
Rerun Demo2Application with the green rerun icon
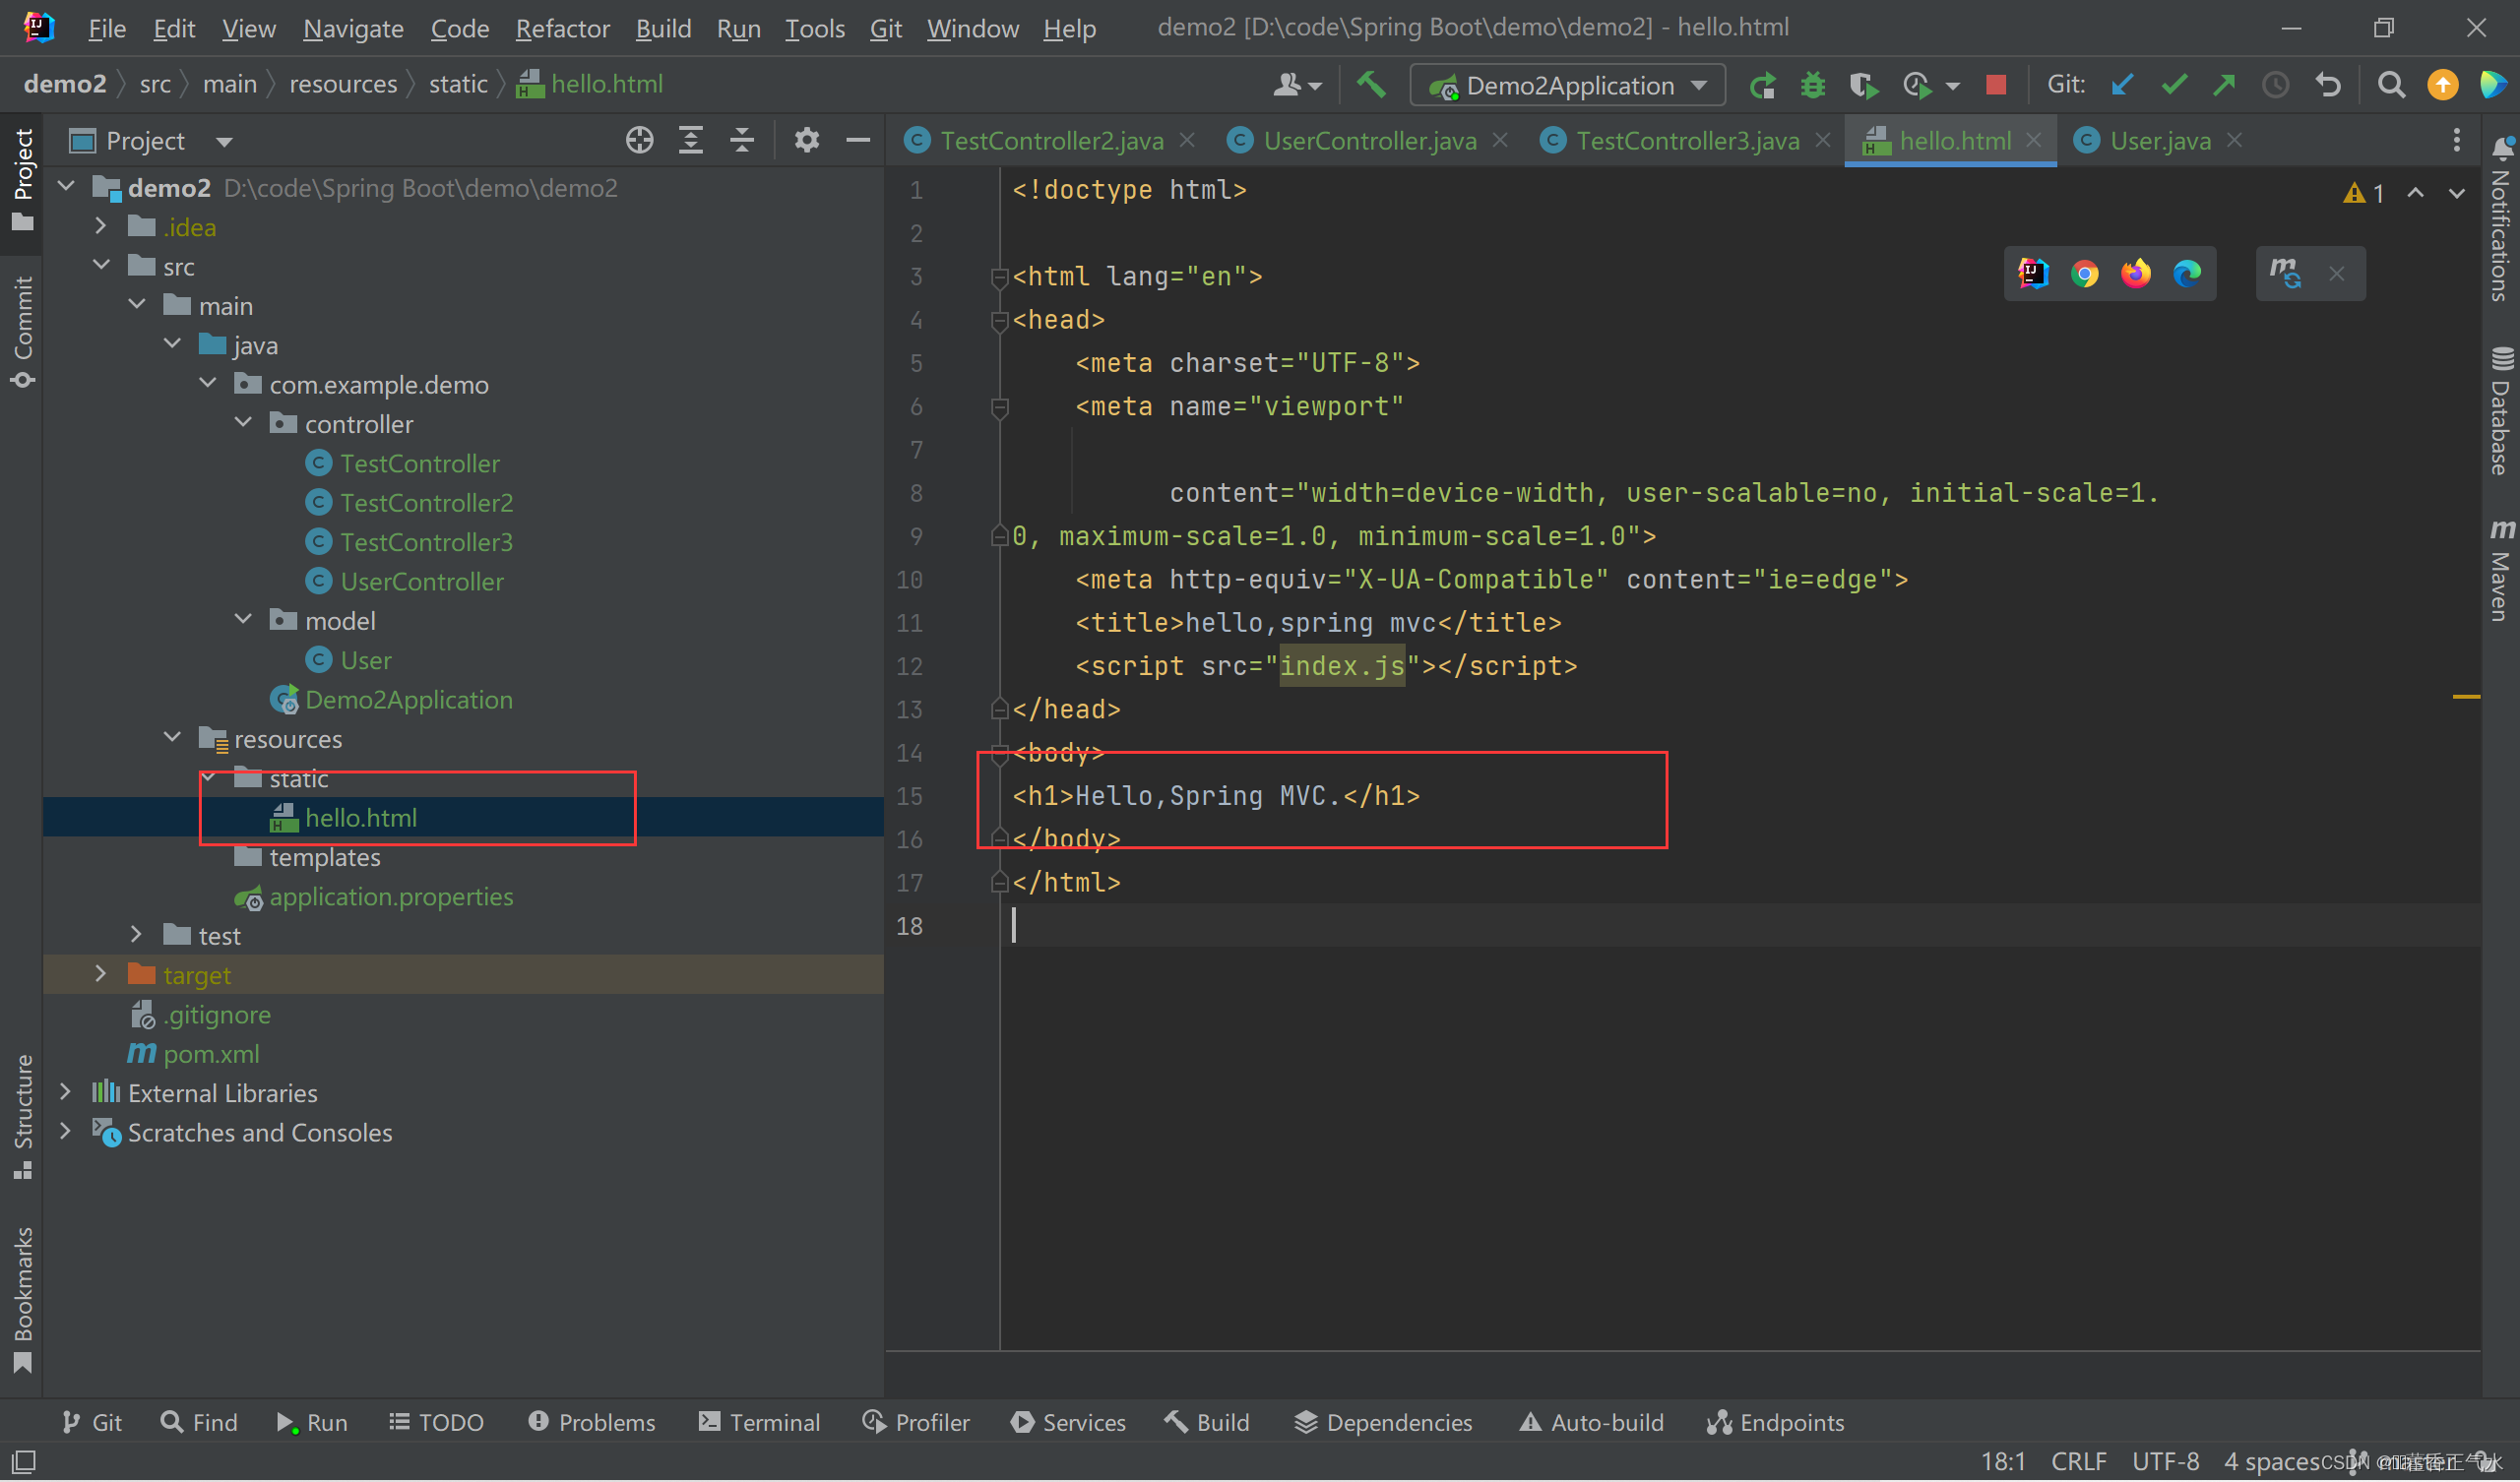pyautogui.click(x=1762, y=85)
